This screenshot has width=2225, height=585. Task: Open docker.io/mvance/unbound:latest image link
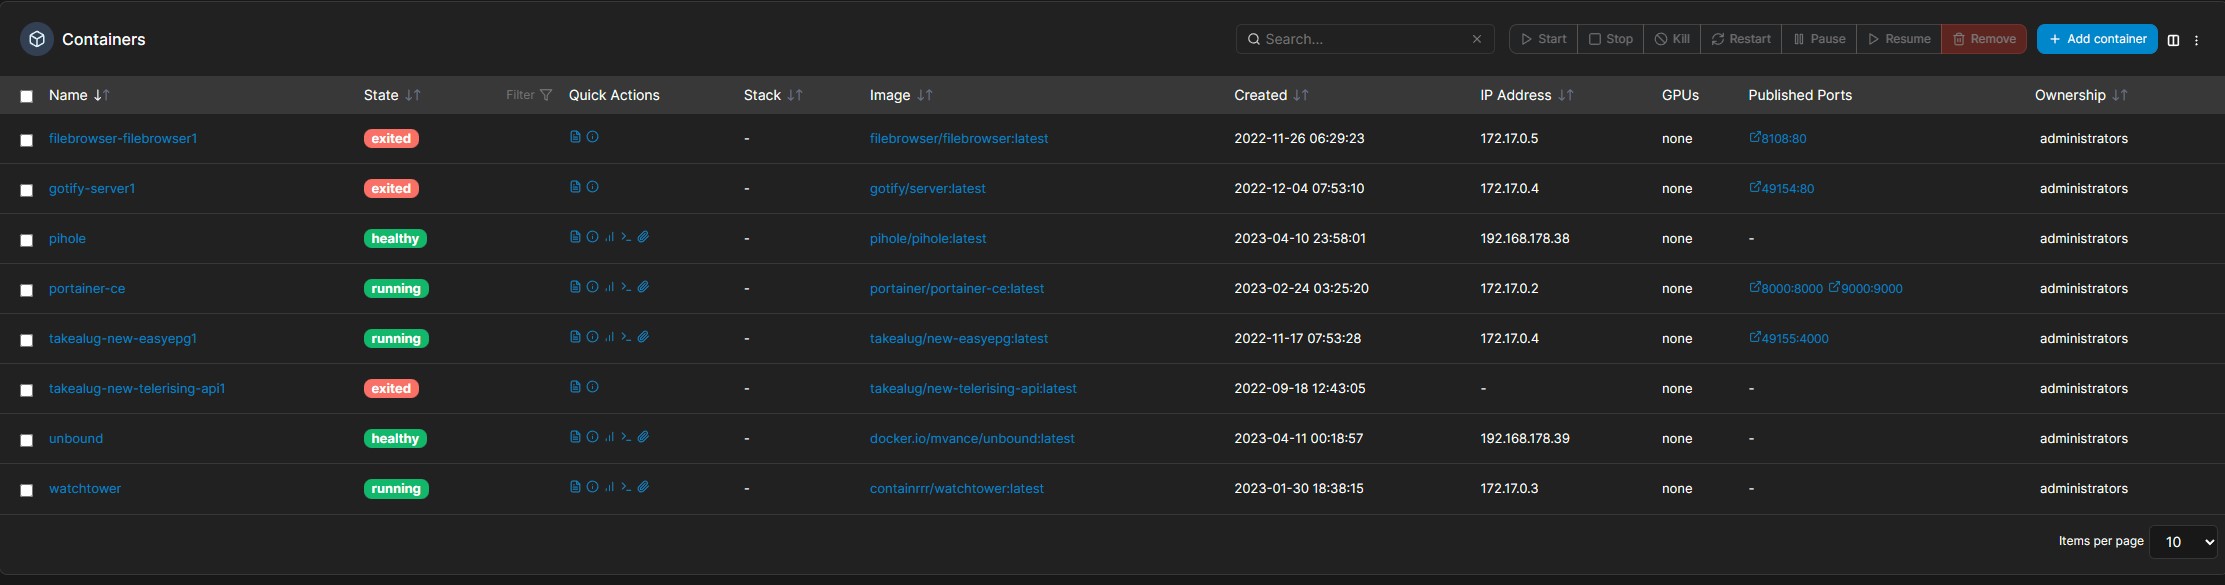[972, 438]
